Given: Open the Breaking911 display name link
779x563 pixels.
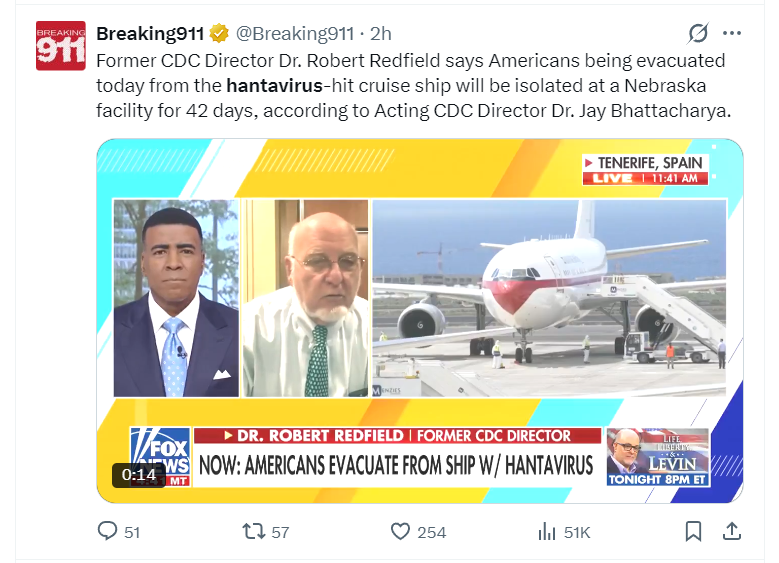Looking at the screenshot, I should 150,34.
